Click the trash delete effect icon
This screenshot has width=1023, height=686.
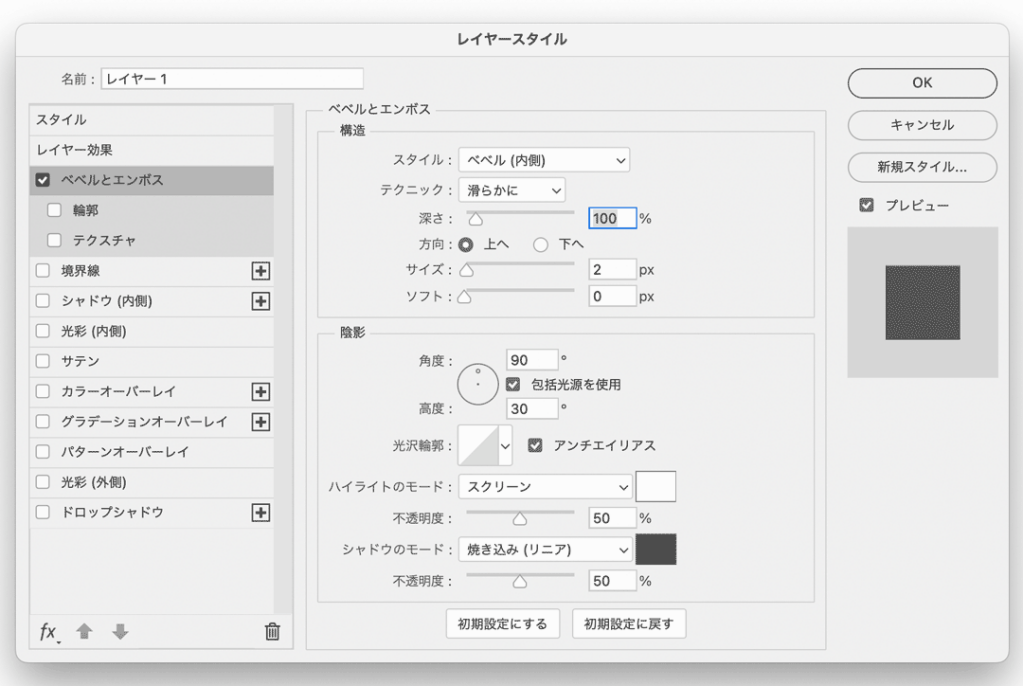tap(272, 632)
